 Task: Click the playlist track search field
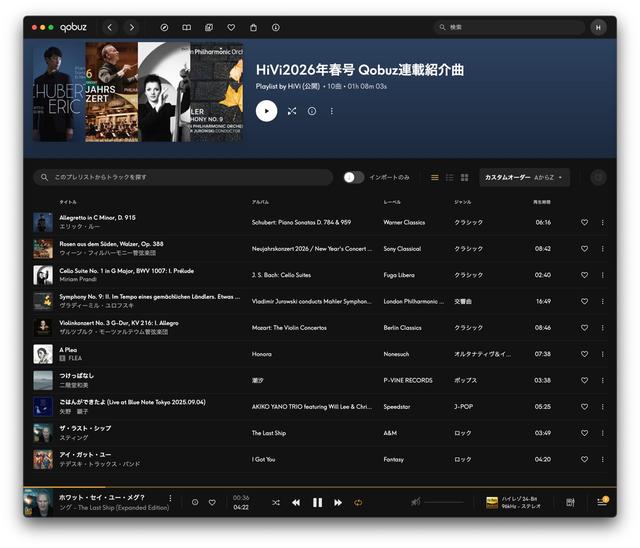click(183, 177)
